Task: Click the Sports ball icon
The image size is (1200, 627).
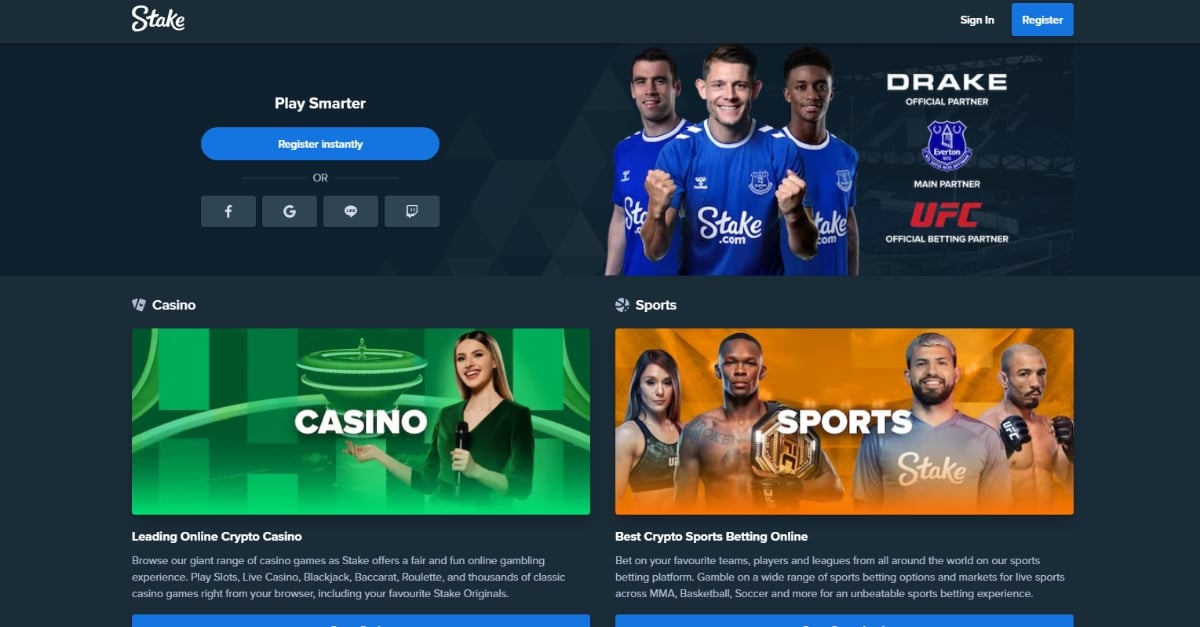Action: click(622, 304)
